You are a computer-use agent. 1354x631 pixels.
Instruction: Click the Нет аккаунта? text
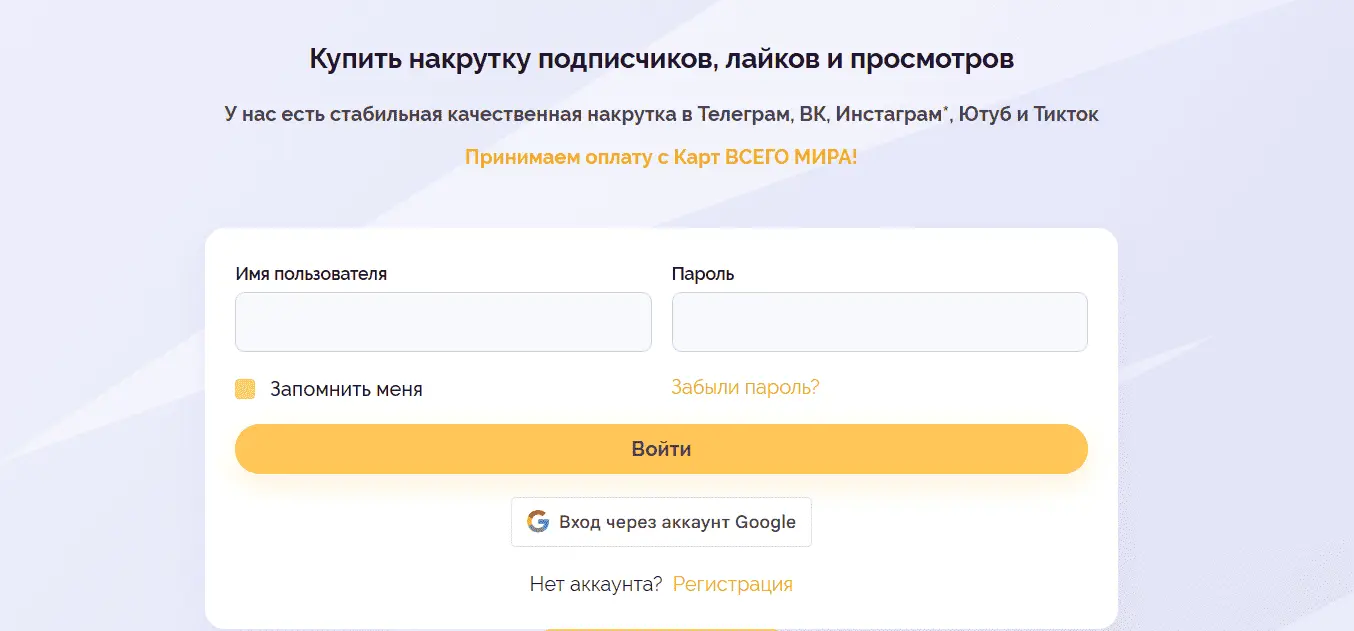(x=596, y=584)
